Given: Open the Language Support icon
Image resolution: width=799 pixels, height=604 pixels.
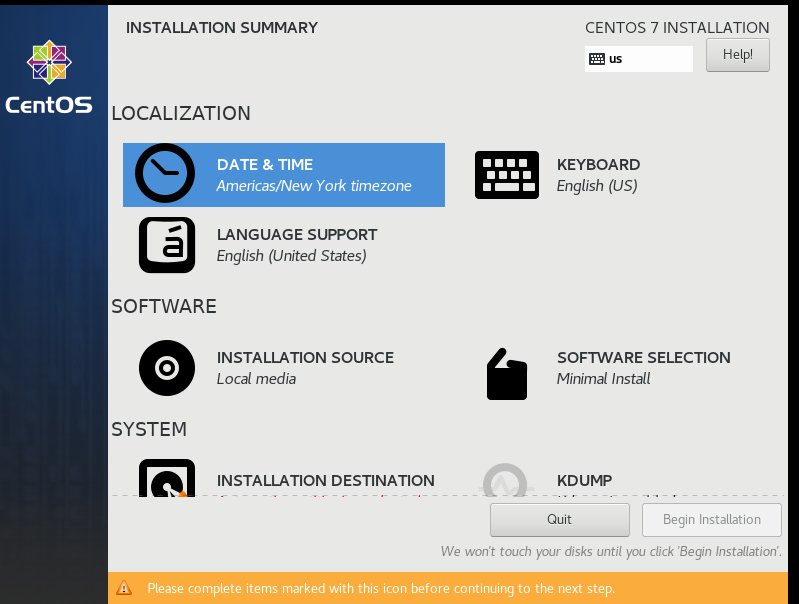Looking at the screenshot, I should (167, 245).
